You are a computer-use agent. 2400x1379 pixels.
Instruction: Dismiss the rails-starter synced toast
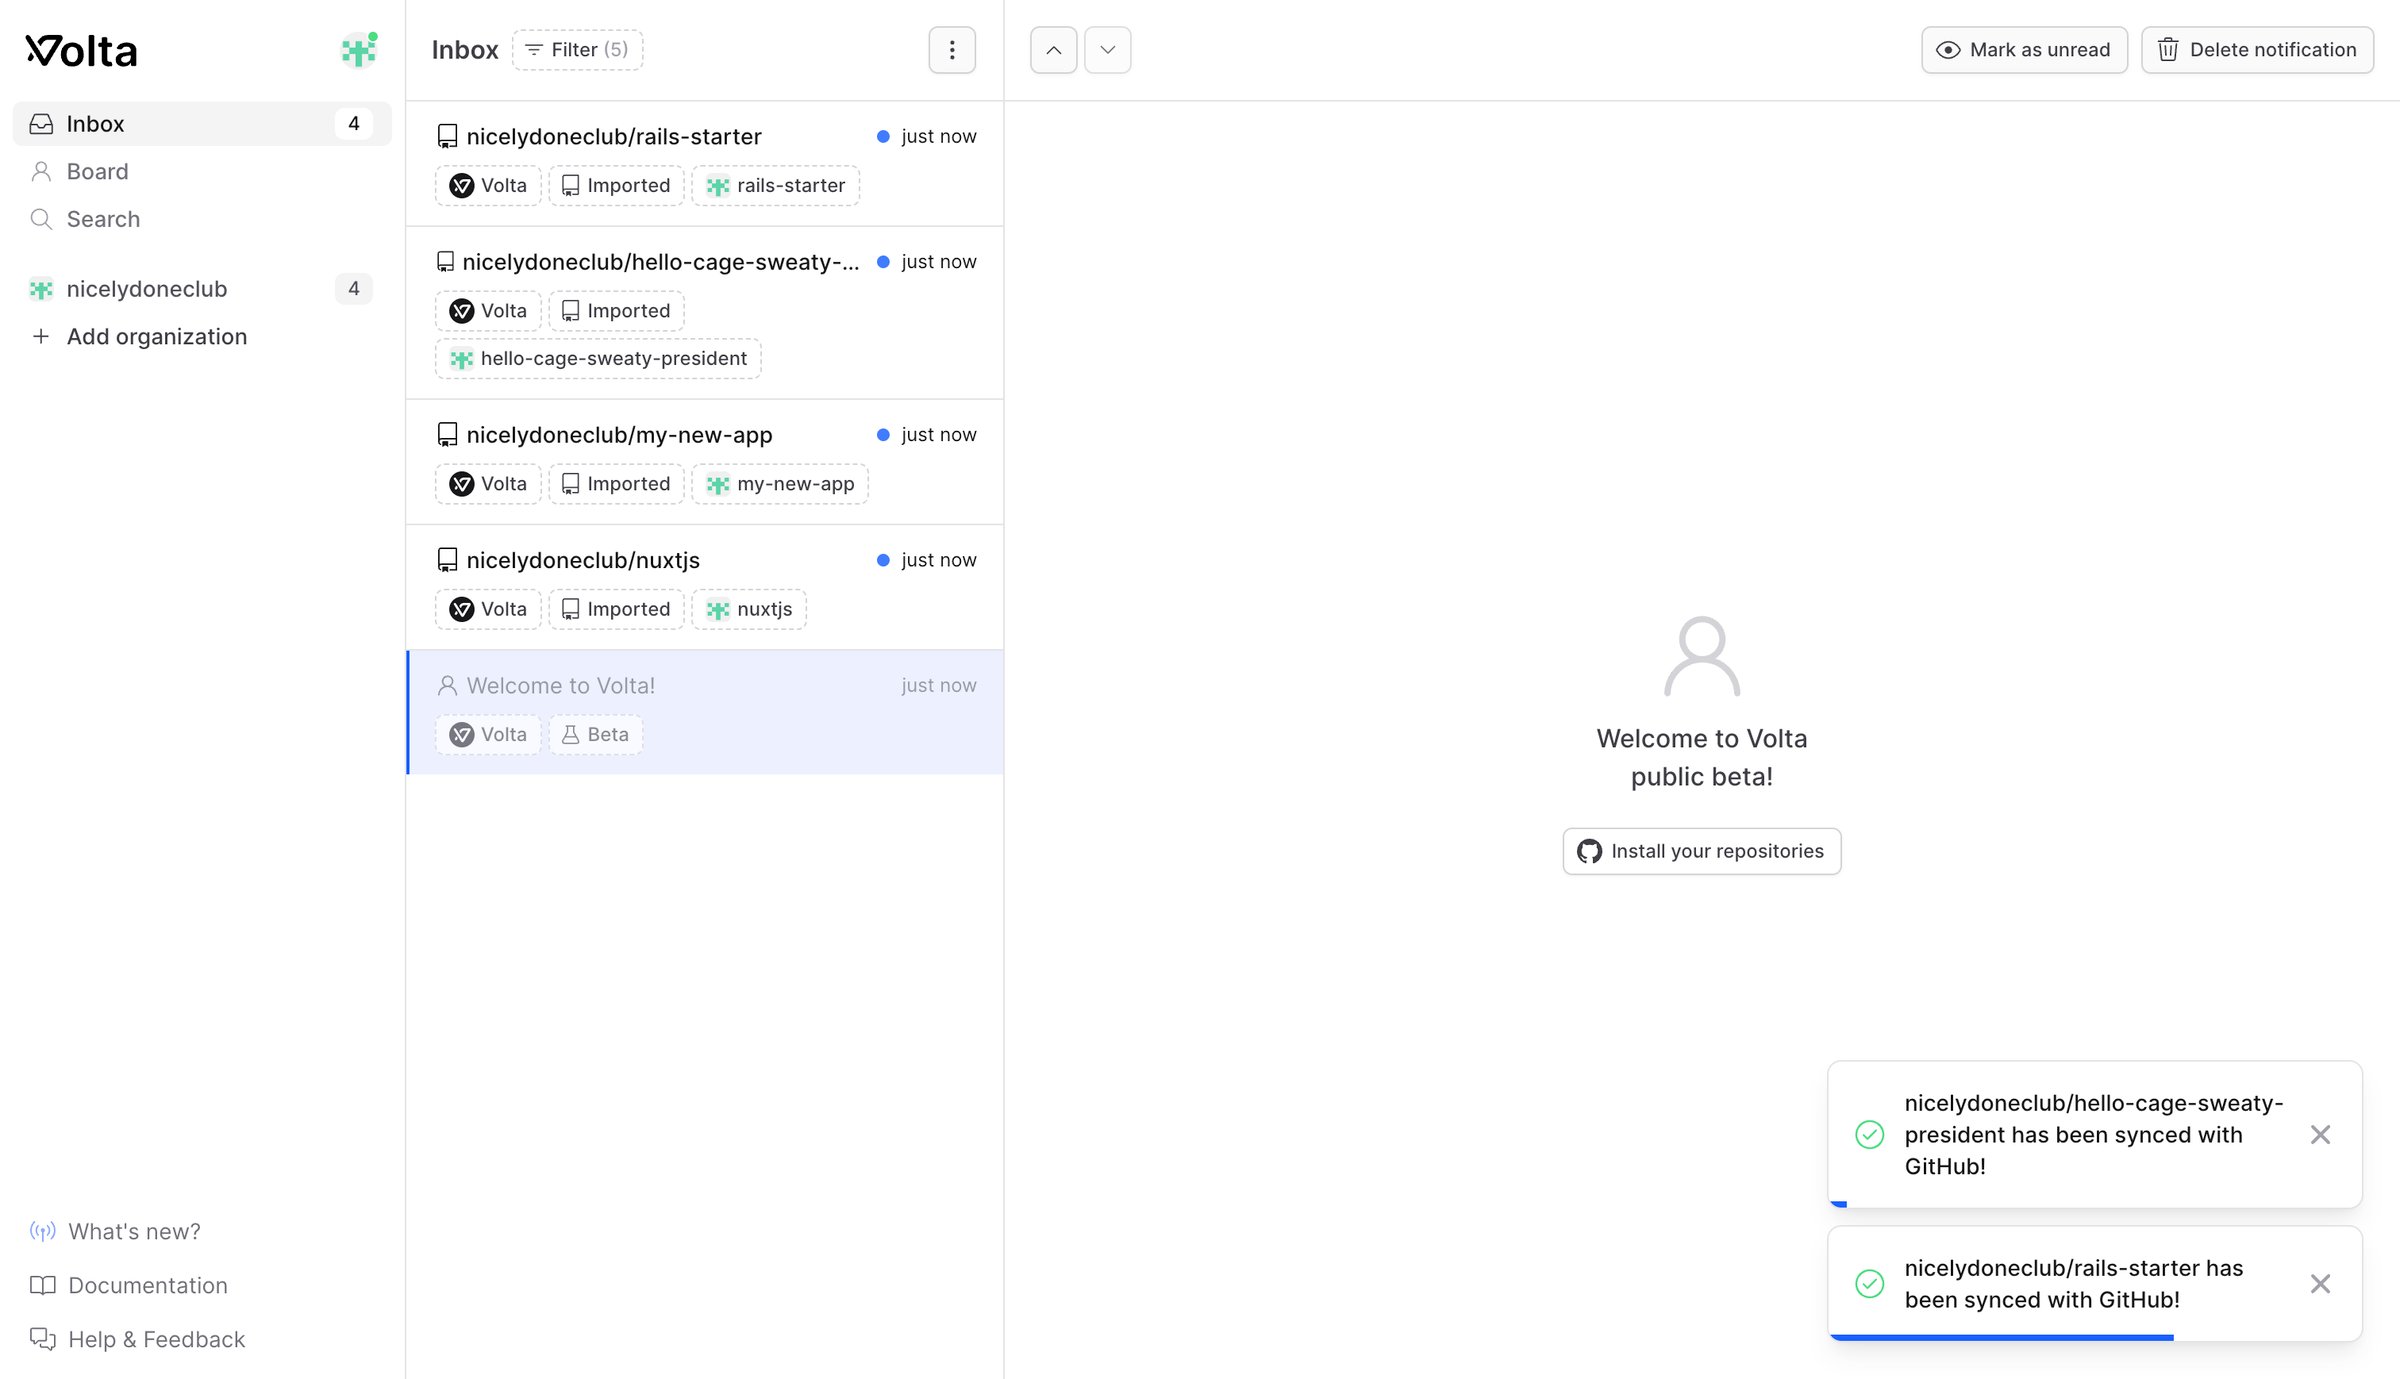[2320, 1283]
